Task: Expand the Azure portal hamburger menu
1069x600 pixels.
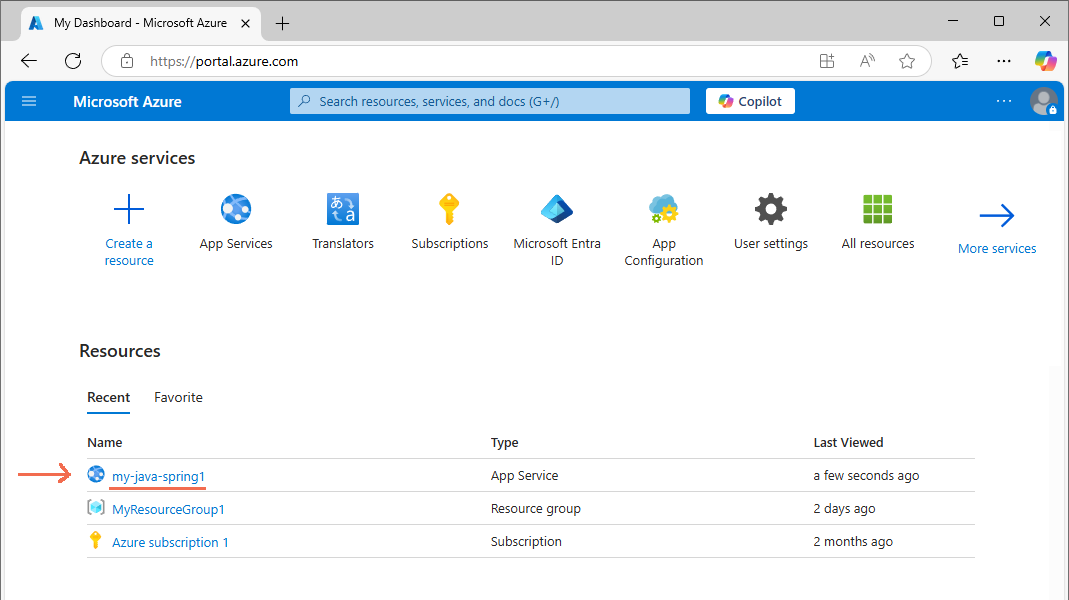Action: (x=29, y=101)
